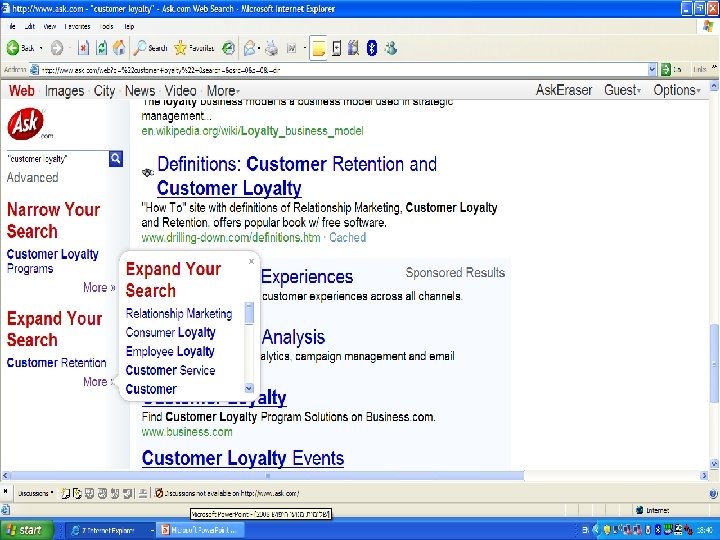Click the Discussions unavailable warning icon
Screen dimensions: 720x540
click(159, 493)
